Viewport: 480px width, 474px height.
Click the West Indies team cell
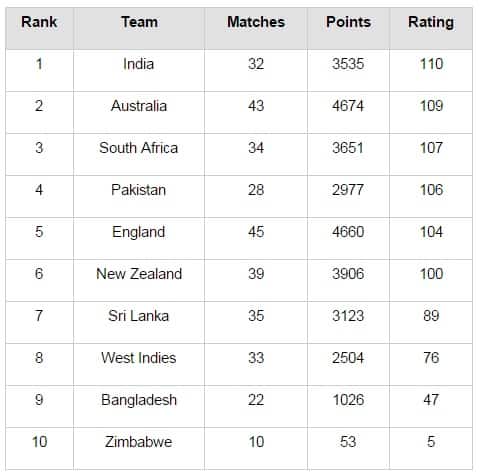pyautogui.click(x=139, y=358)
